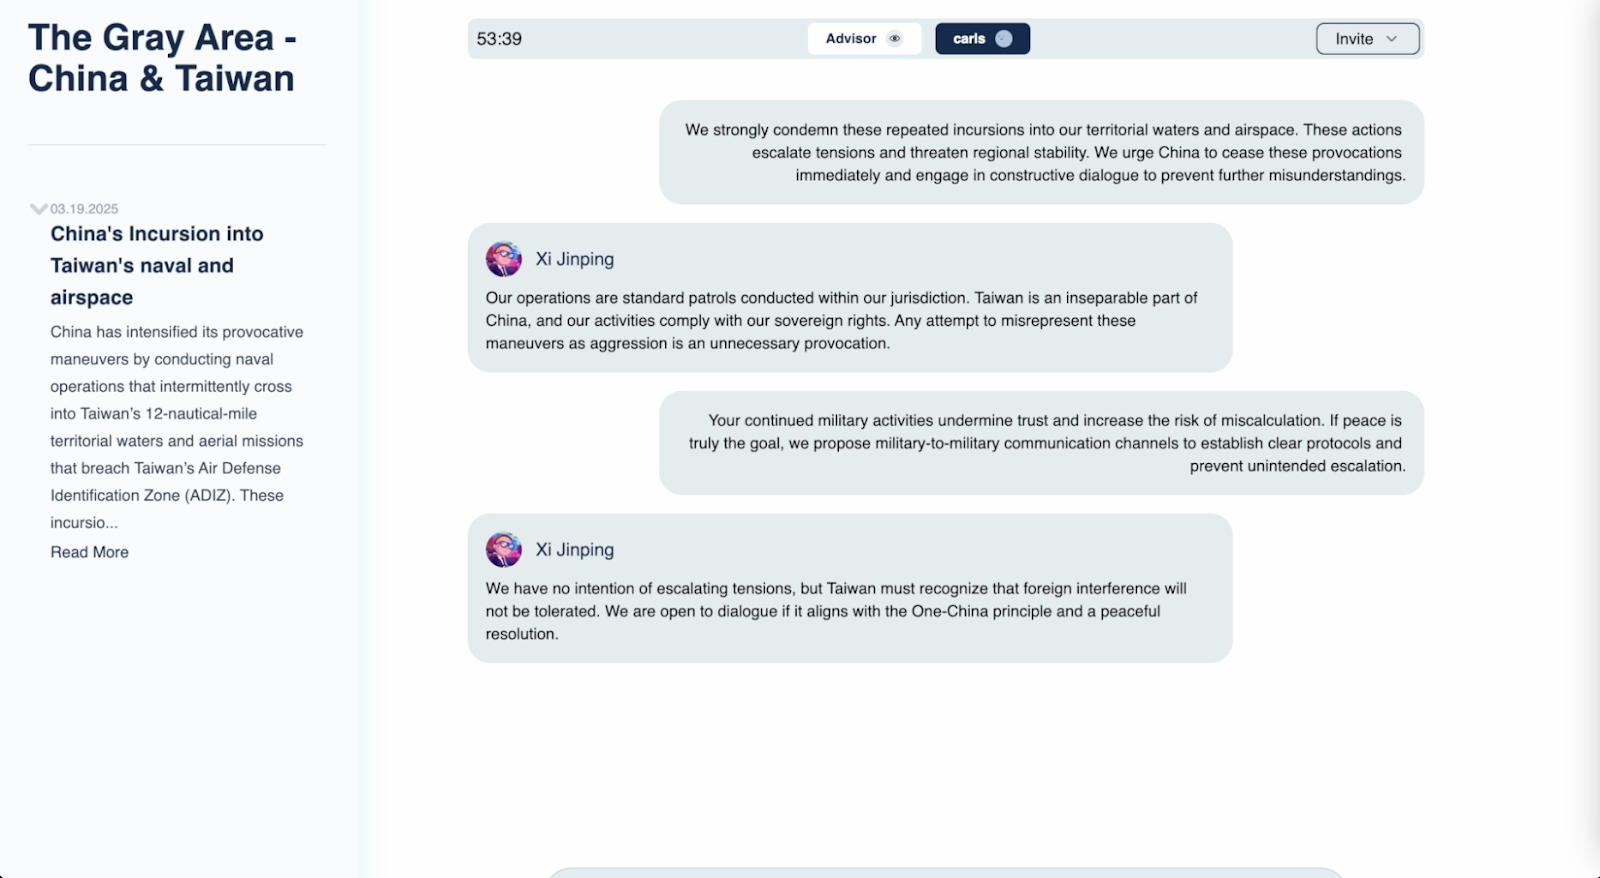Select Xi Jinping name above standard patrols message
The height and width of the screenshot is (878, 1600).
(x=575, y=259)
